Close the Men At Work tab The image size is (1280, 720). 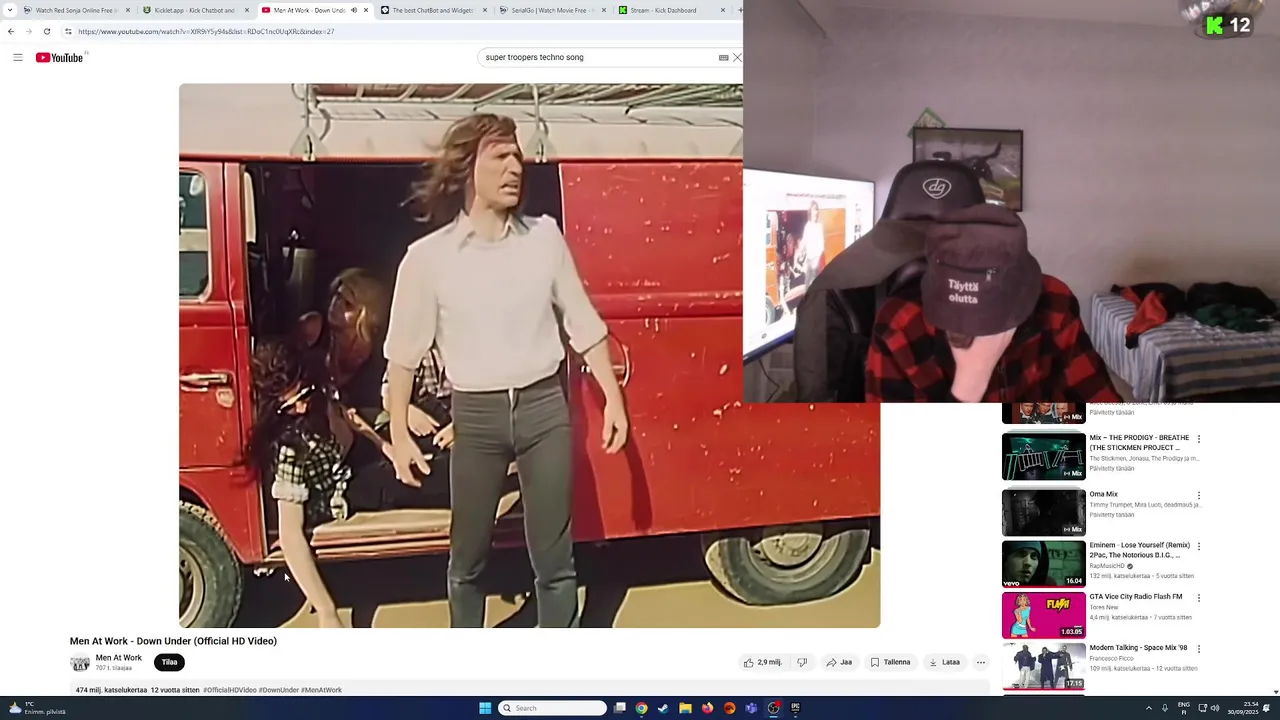tap(366, 10)
